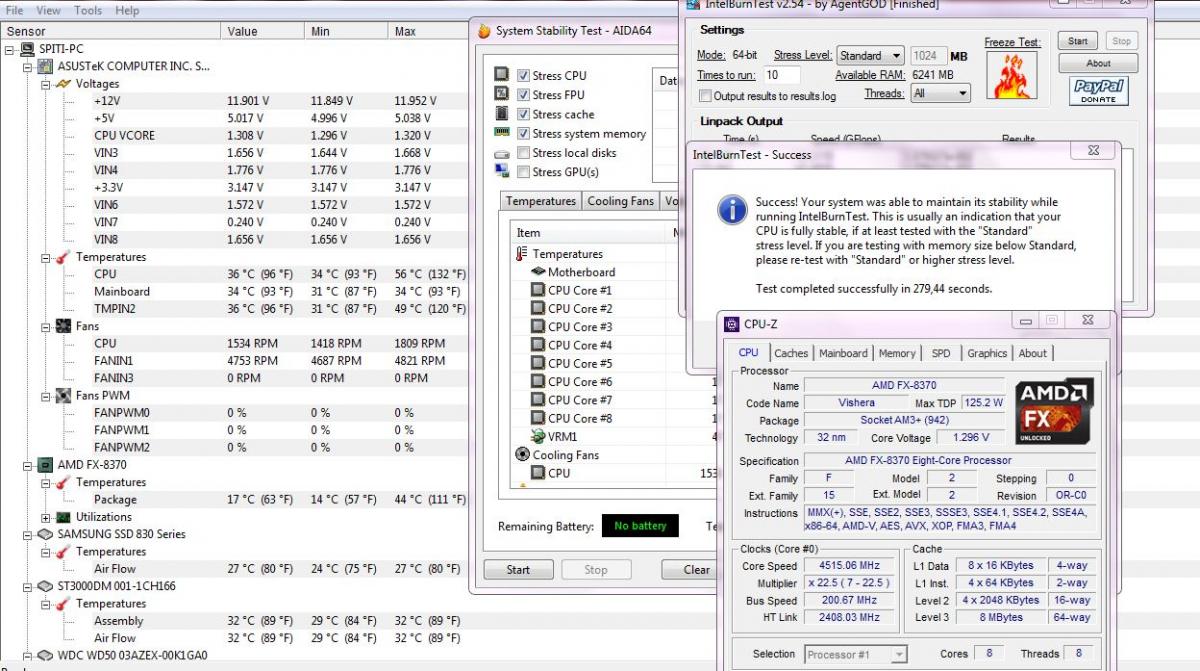Switch to the Cooling Fans tab in AIDA64
The width and height of the screenshot is (1200, 671).
620,201
